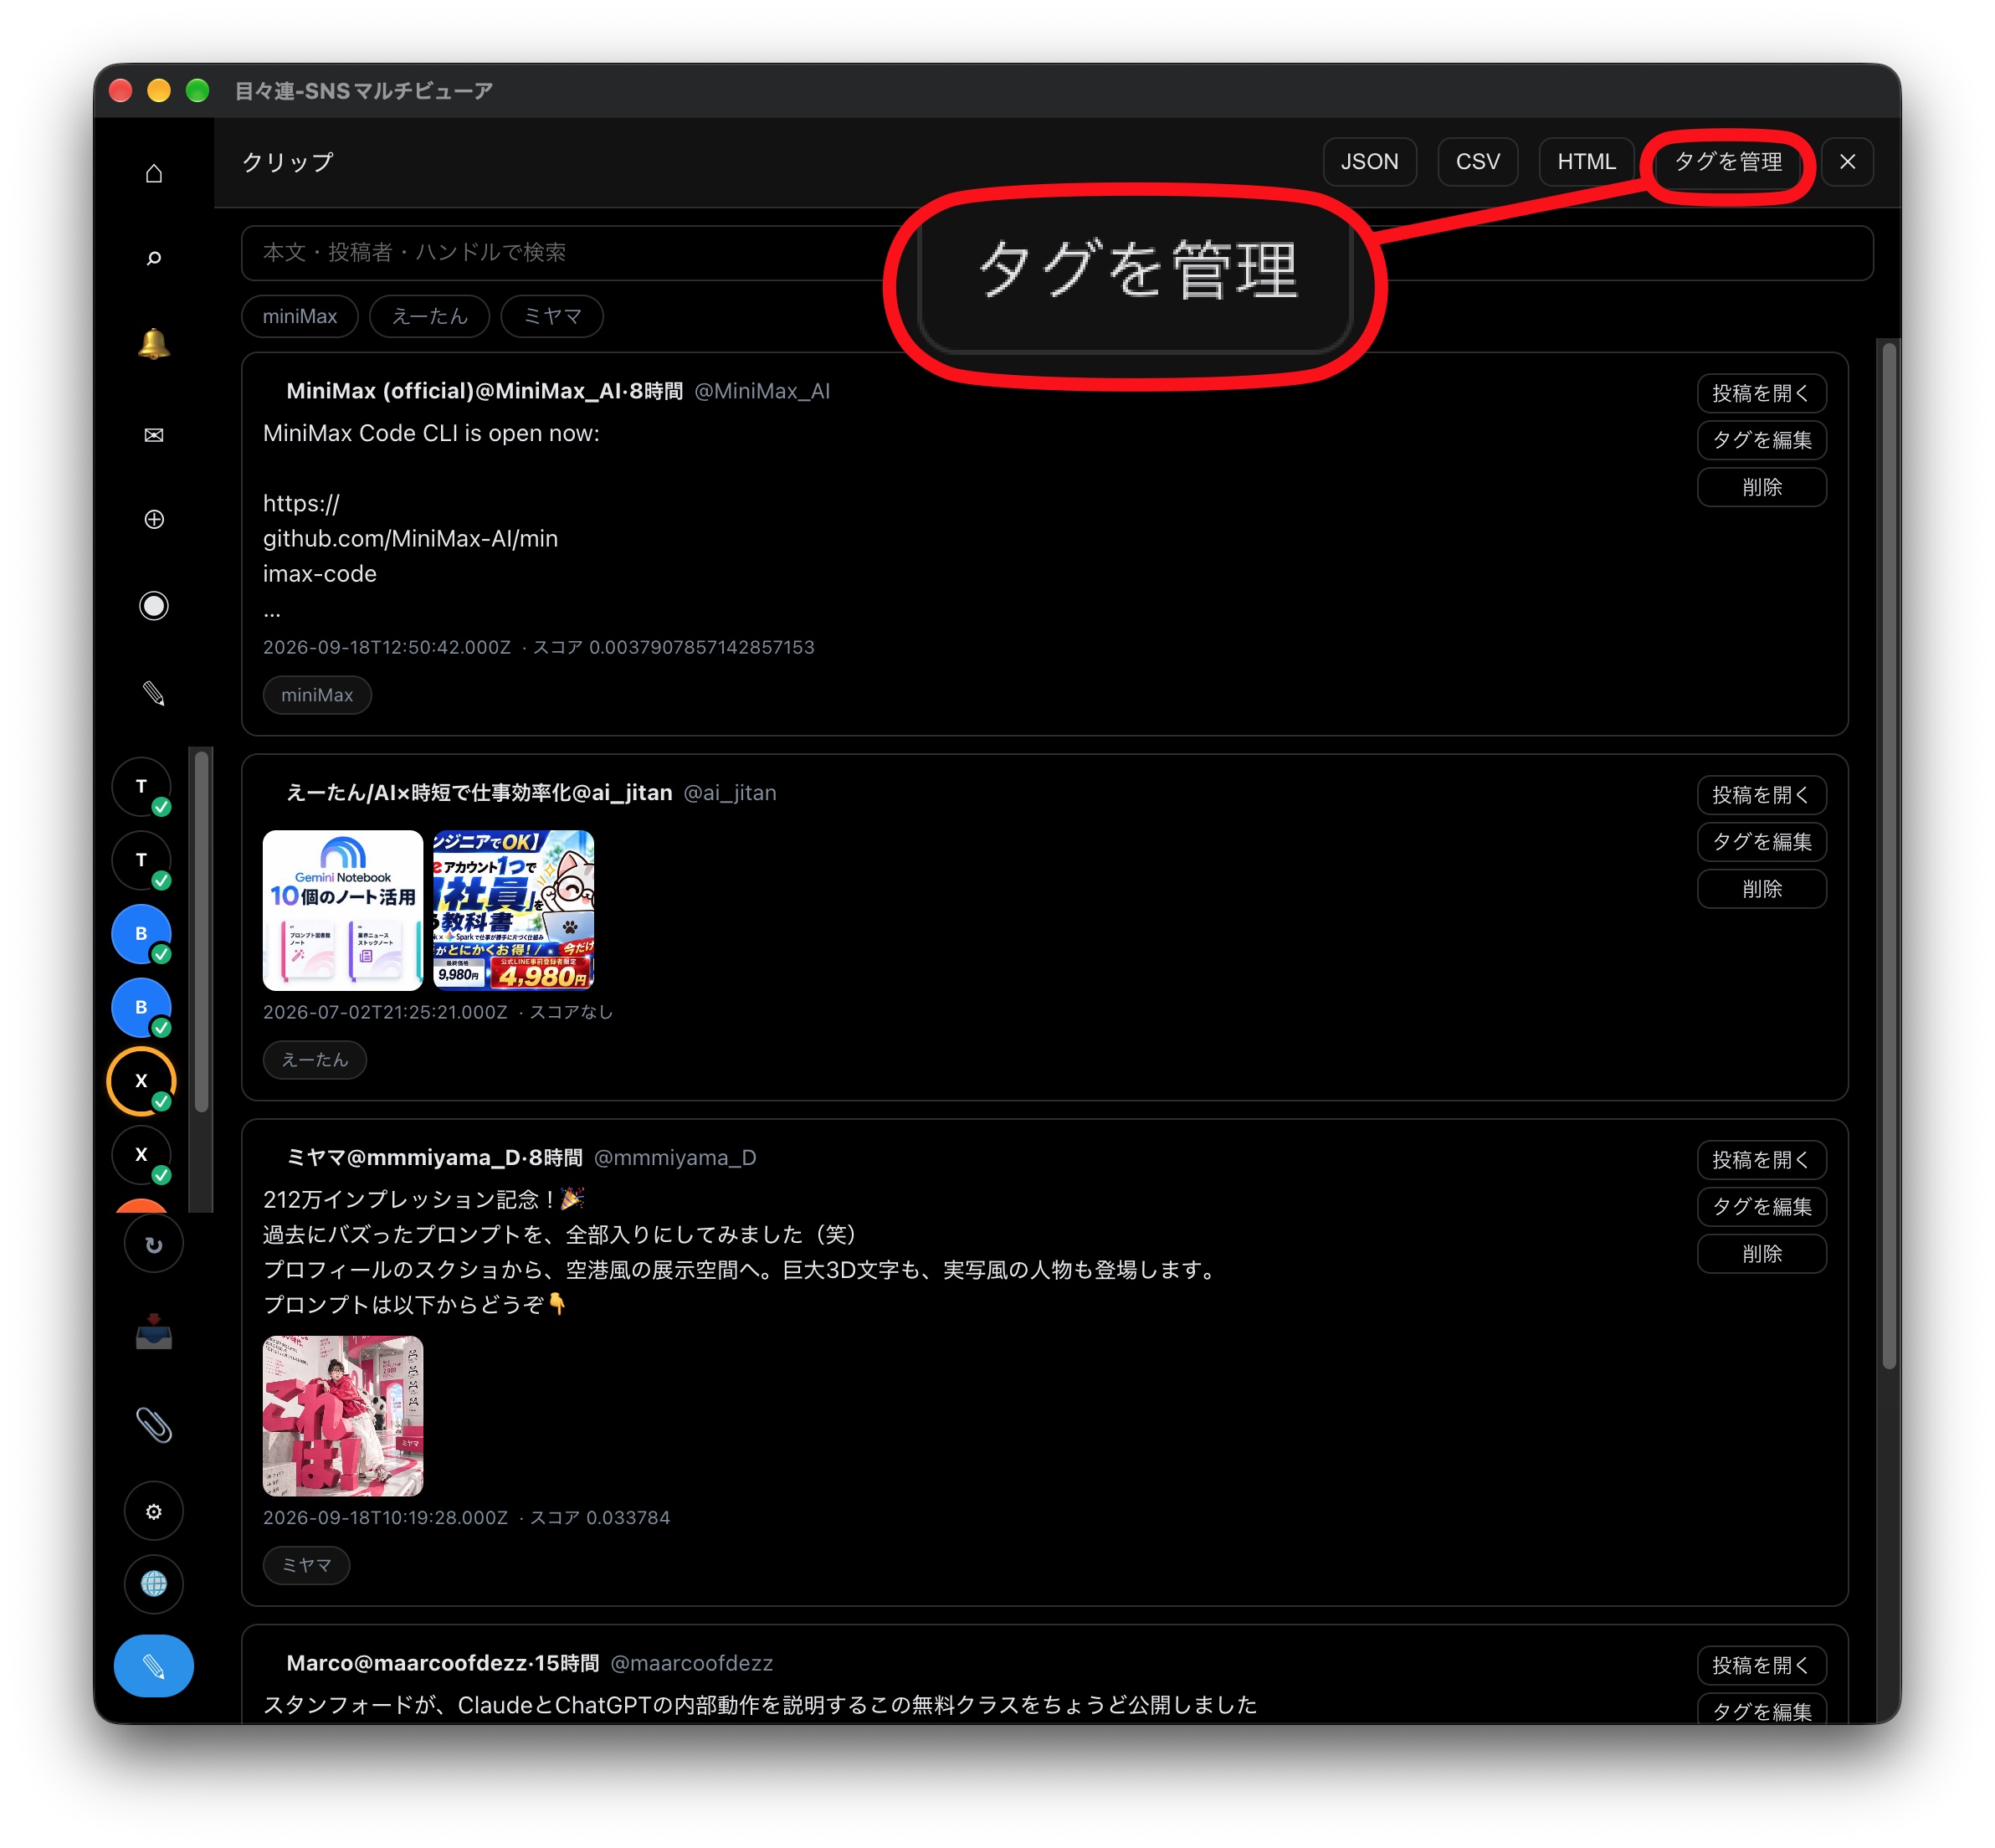Open タグを管理 in the top bar

pos(1728,162)
